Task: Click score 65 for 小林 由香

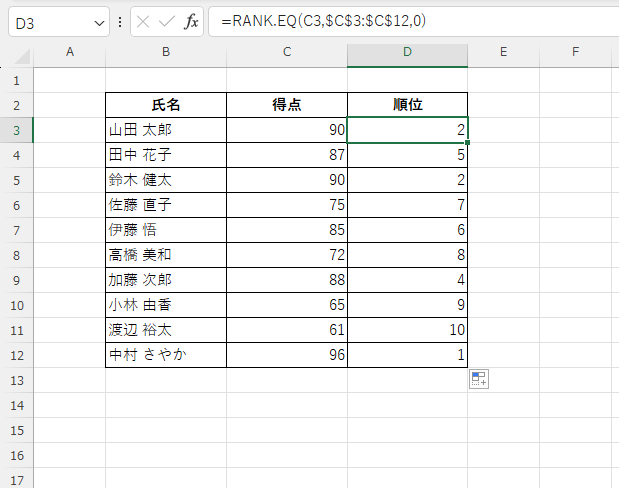Action: (x=287, y=305)
